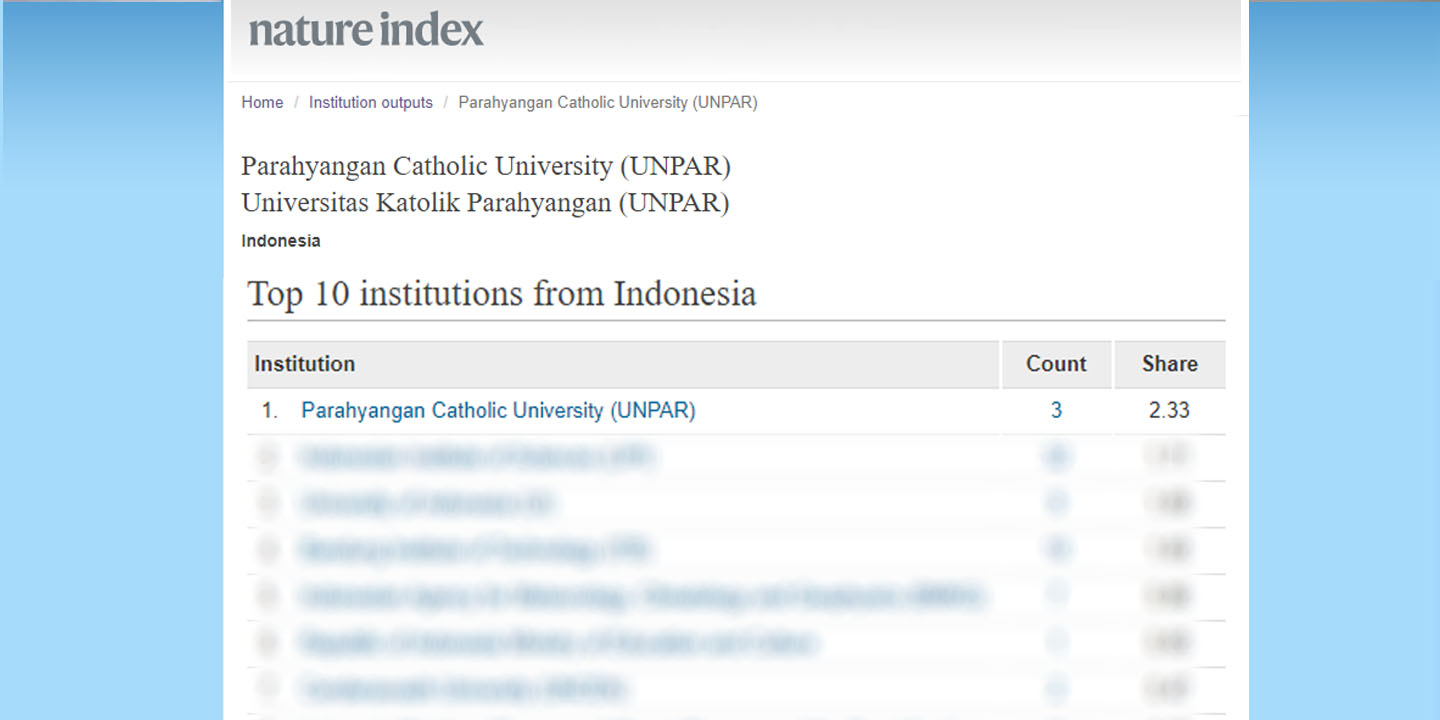Viewport: 1440px width, 720px height.
Task: Click the blurred Share value in row three
Action: pos(1170,504)
